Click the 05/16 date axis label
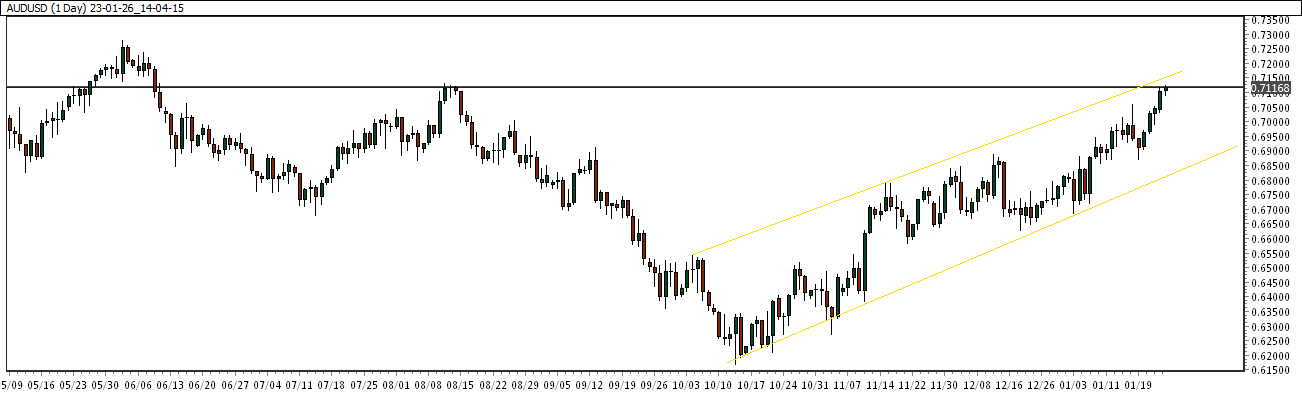 (42, 384)
